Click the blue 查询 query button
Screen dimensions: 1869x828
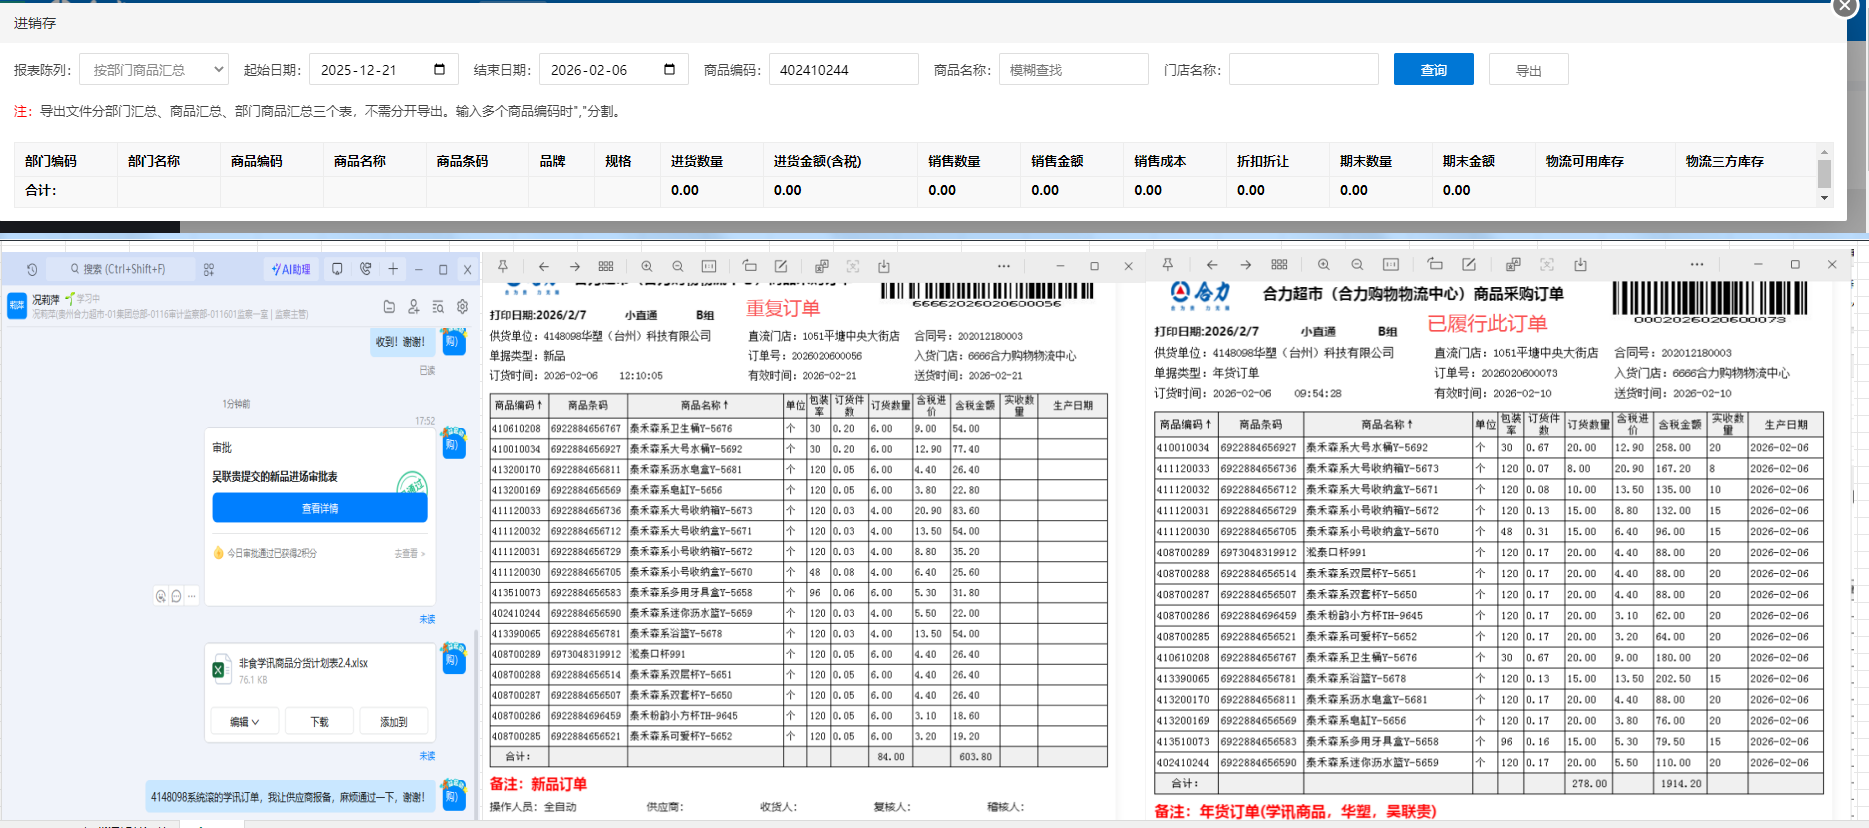tap(1433, 70)
